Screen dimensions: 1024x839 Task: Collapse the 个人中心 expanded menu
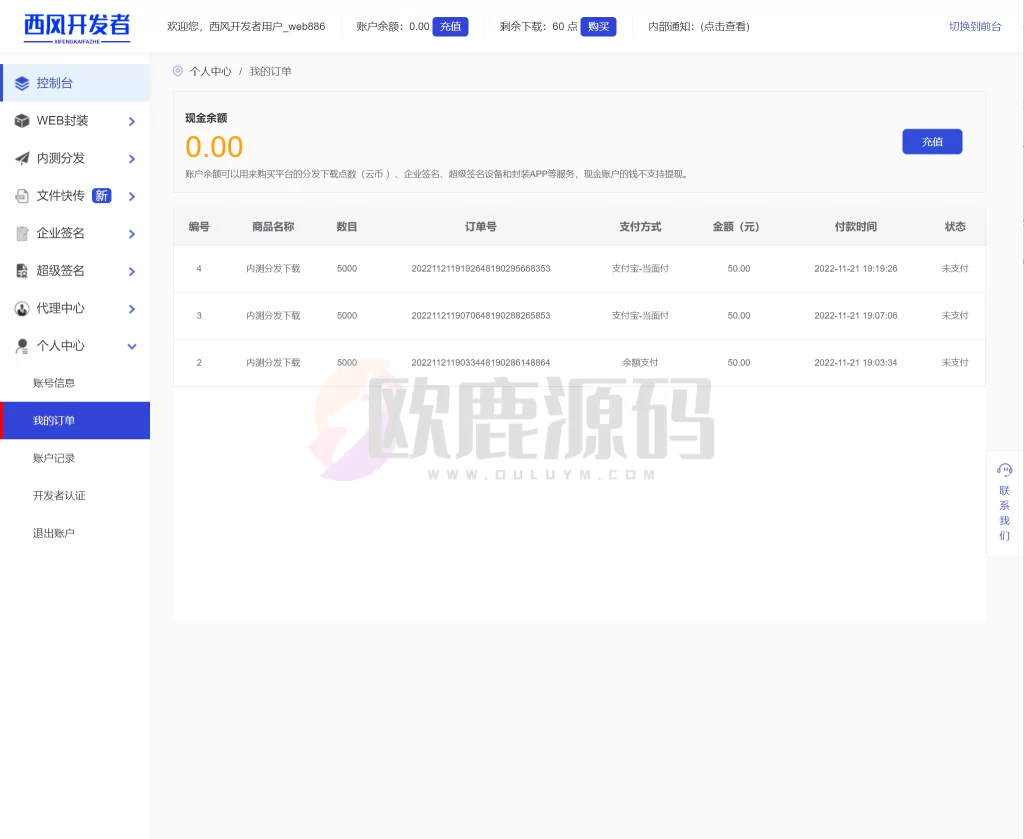click(130, 345)
